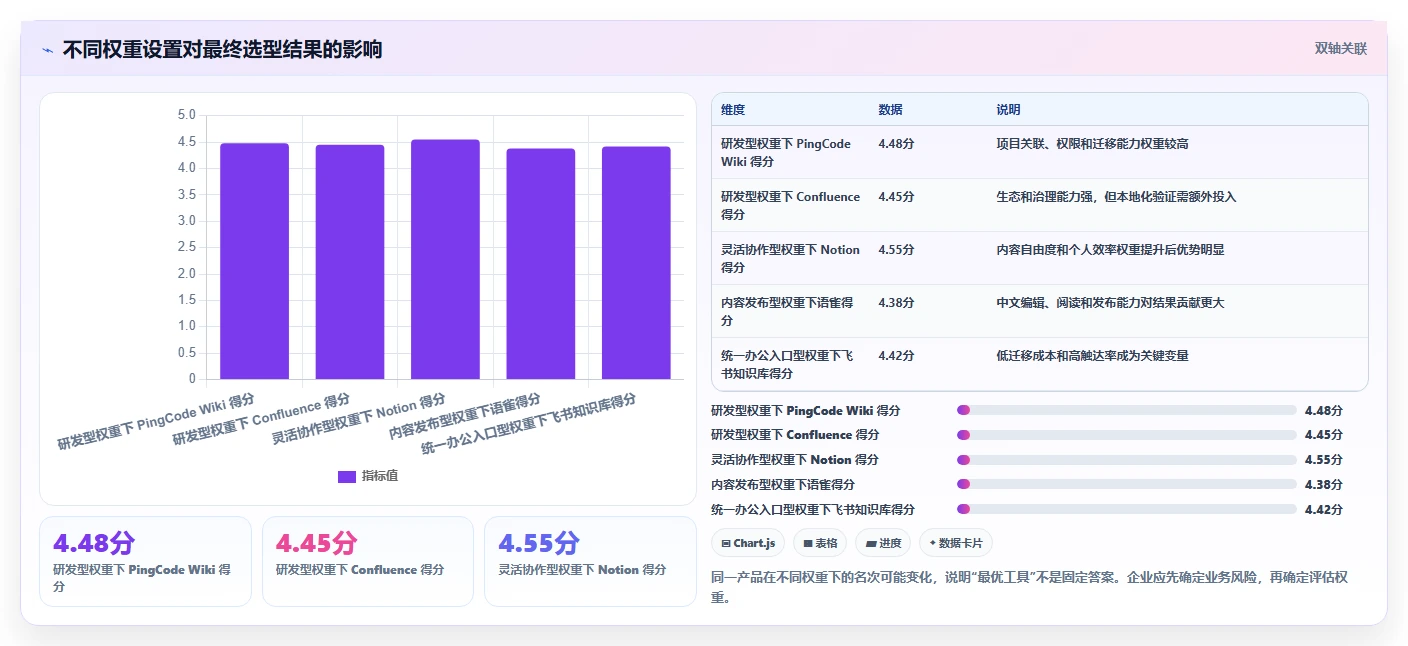Select the 进度 tag chip
The image size is (1408, 646).
[883, 543]
